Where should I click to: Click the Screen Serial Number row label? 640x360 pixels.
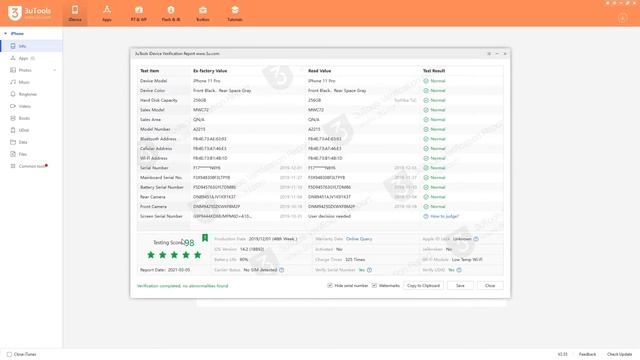point(161,216)
